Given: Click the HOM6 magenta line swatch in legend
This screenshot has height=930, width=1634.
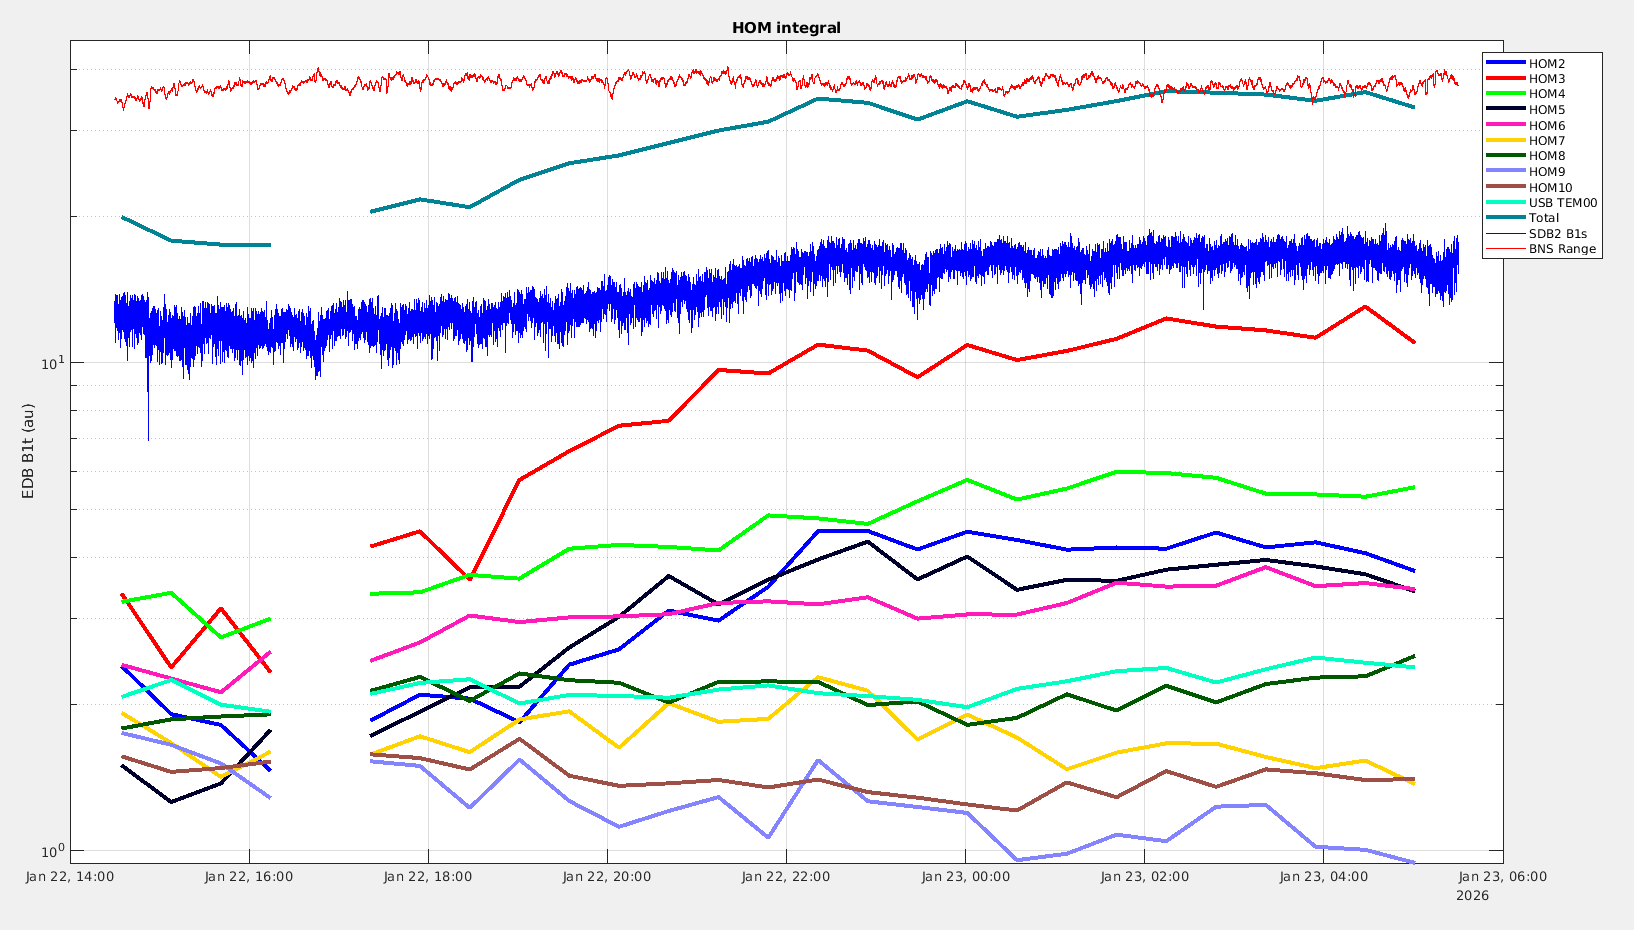Looking at the screenshot, I should (1505, 125).
